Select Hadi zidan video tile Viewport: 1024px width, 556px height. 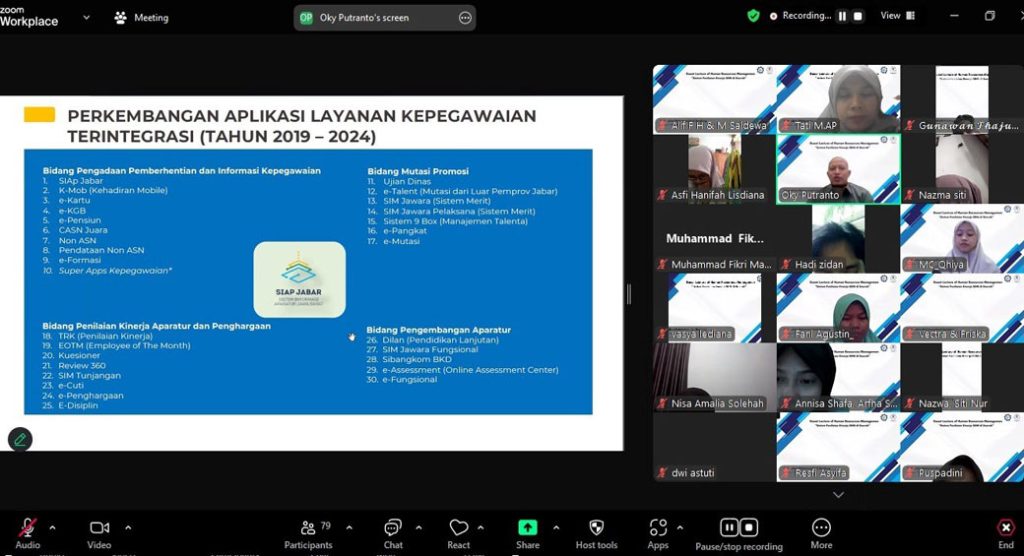[x=839, y=238]
